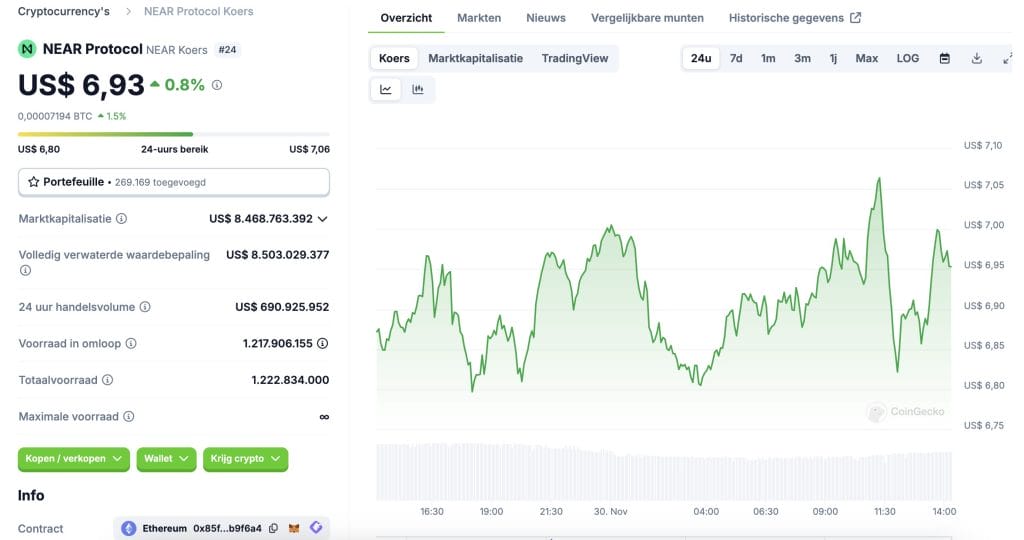Download the chart data
Image resolution: width=1024 pixels, height=540 pixels.
click(976, 58)
